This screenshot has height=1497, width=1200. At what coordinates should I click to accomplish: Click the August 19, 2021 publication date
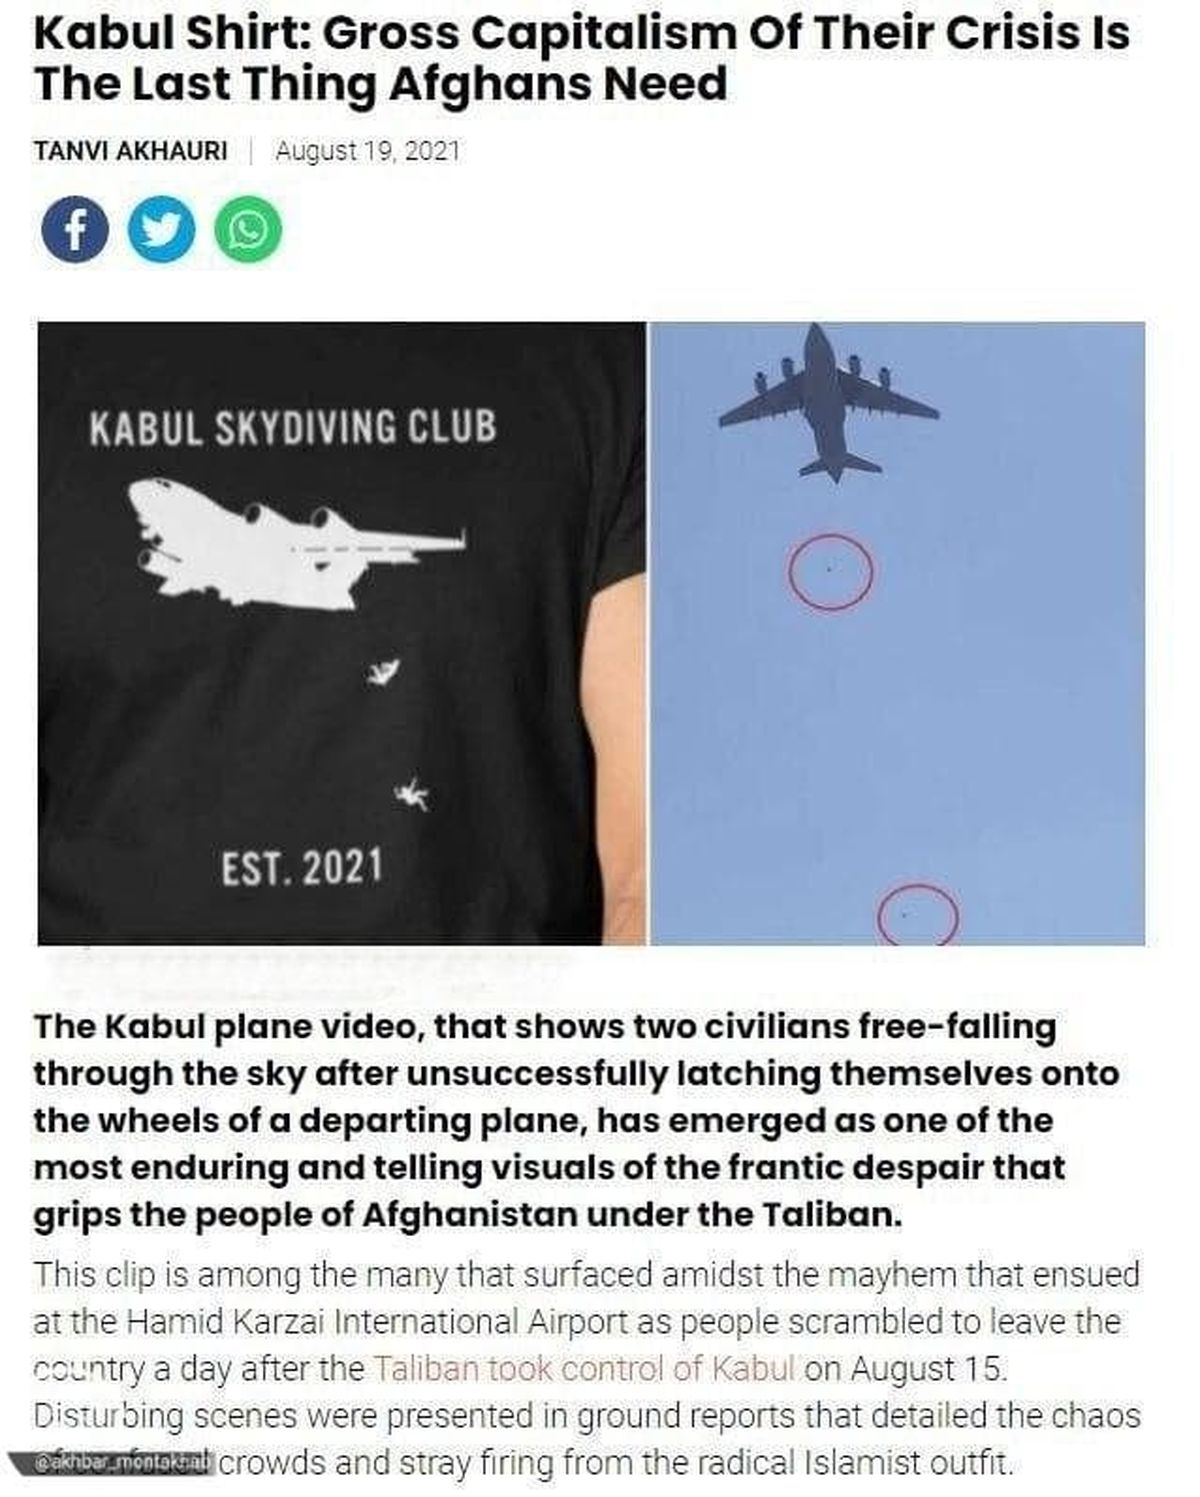[x=368, y=151]
